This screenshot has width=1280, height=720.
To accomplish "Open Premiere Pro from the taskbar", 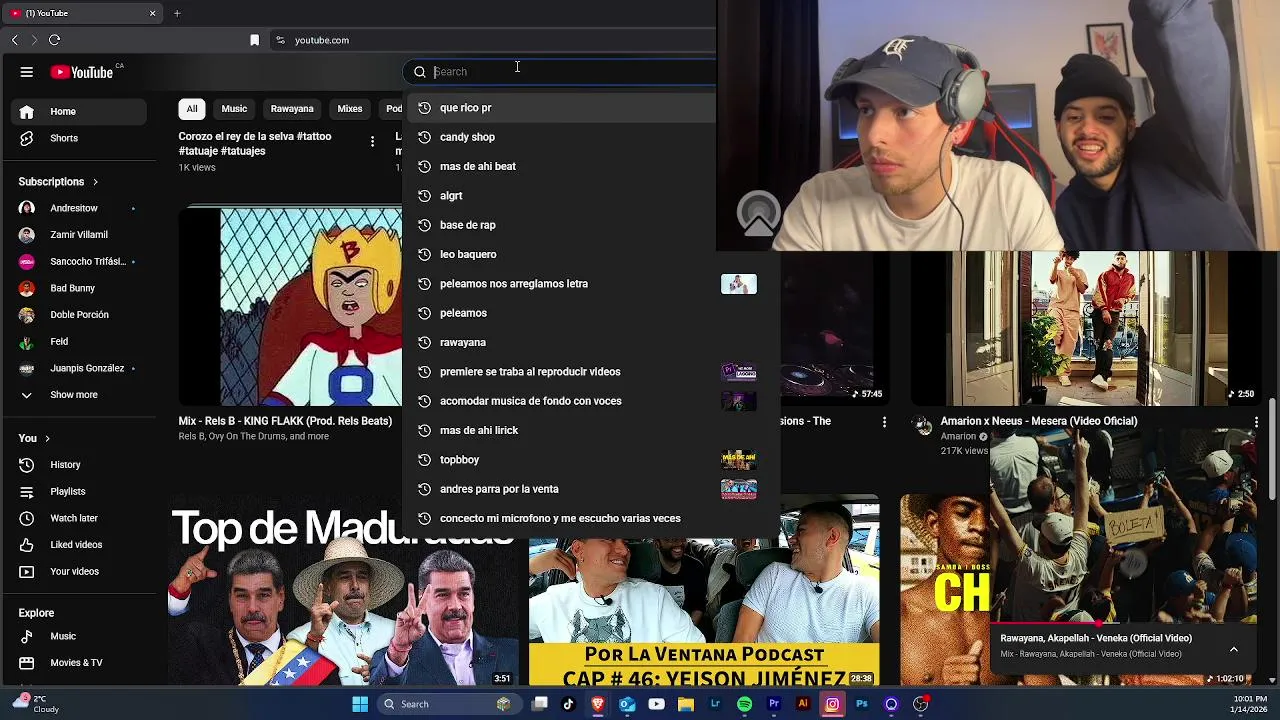I will click(773, 704).
